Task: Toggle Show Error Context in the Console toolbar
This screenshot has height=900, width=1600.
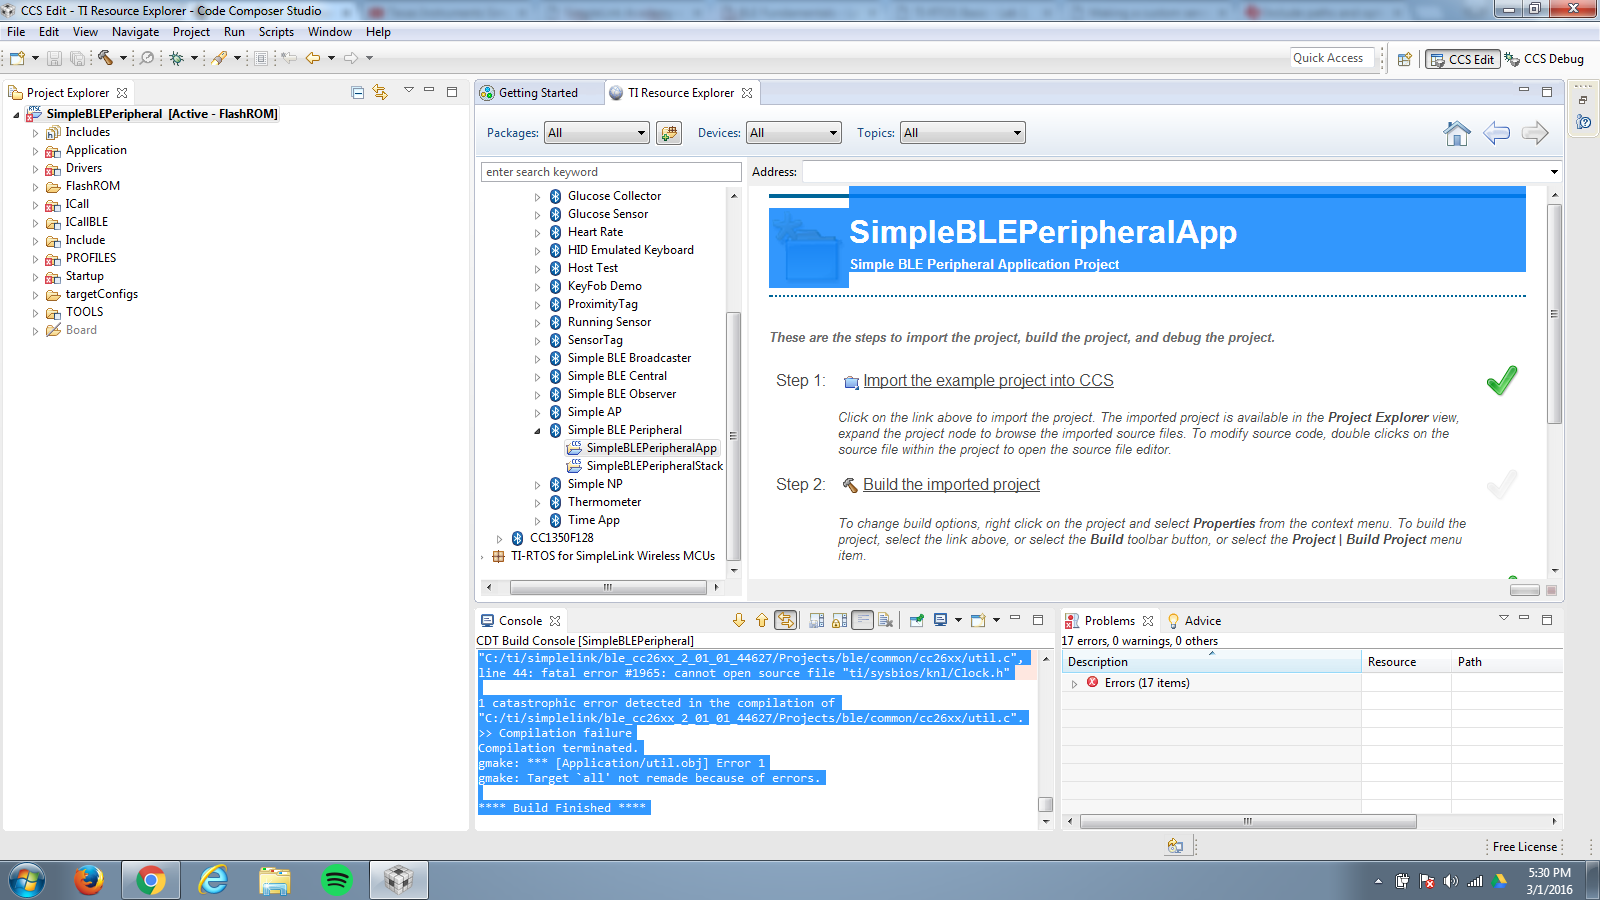Action: click(x=786, y=621)
